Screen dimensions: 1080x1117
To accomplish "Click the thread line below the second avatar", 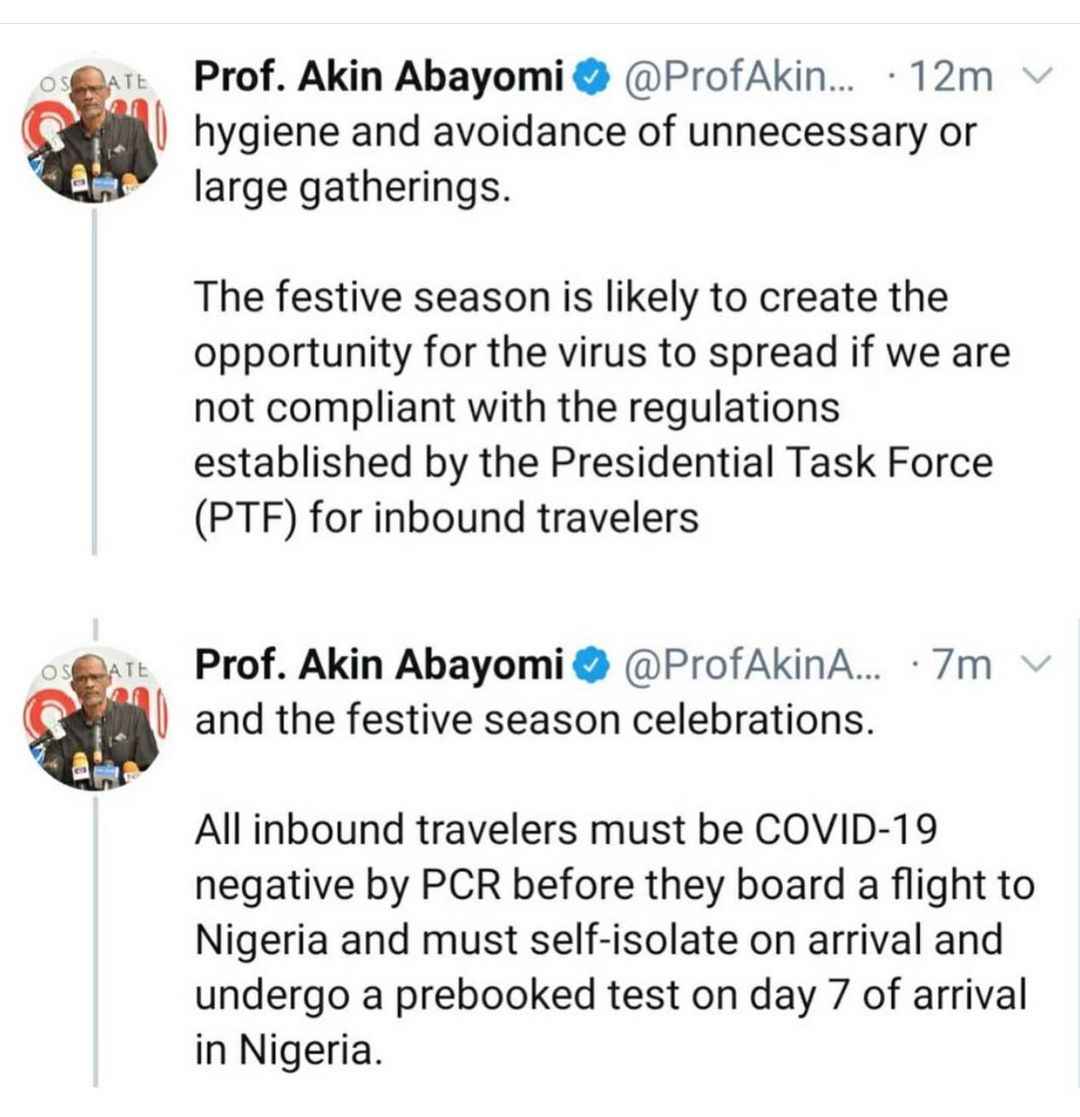I will [x=94, y=940].
